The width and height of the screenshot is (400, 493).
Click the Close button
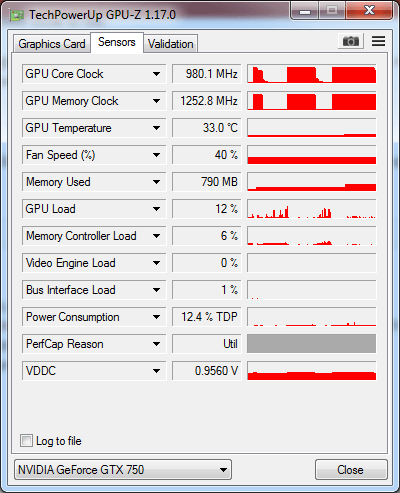point(351,470)
